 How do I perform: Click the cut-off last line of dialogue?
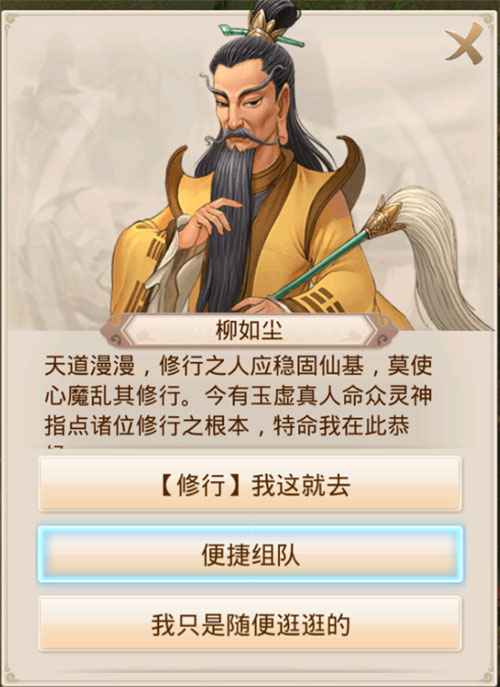click(x=55, y=448)
